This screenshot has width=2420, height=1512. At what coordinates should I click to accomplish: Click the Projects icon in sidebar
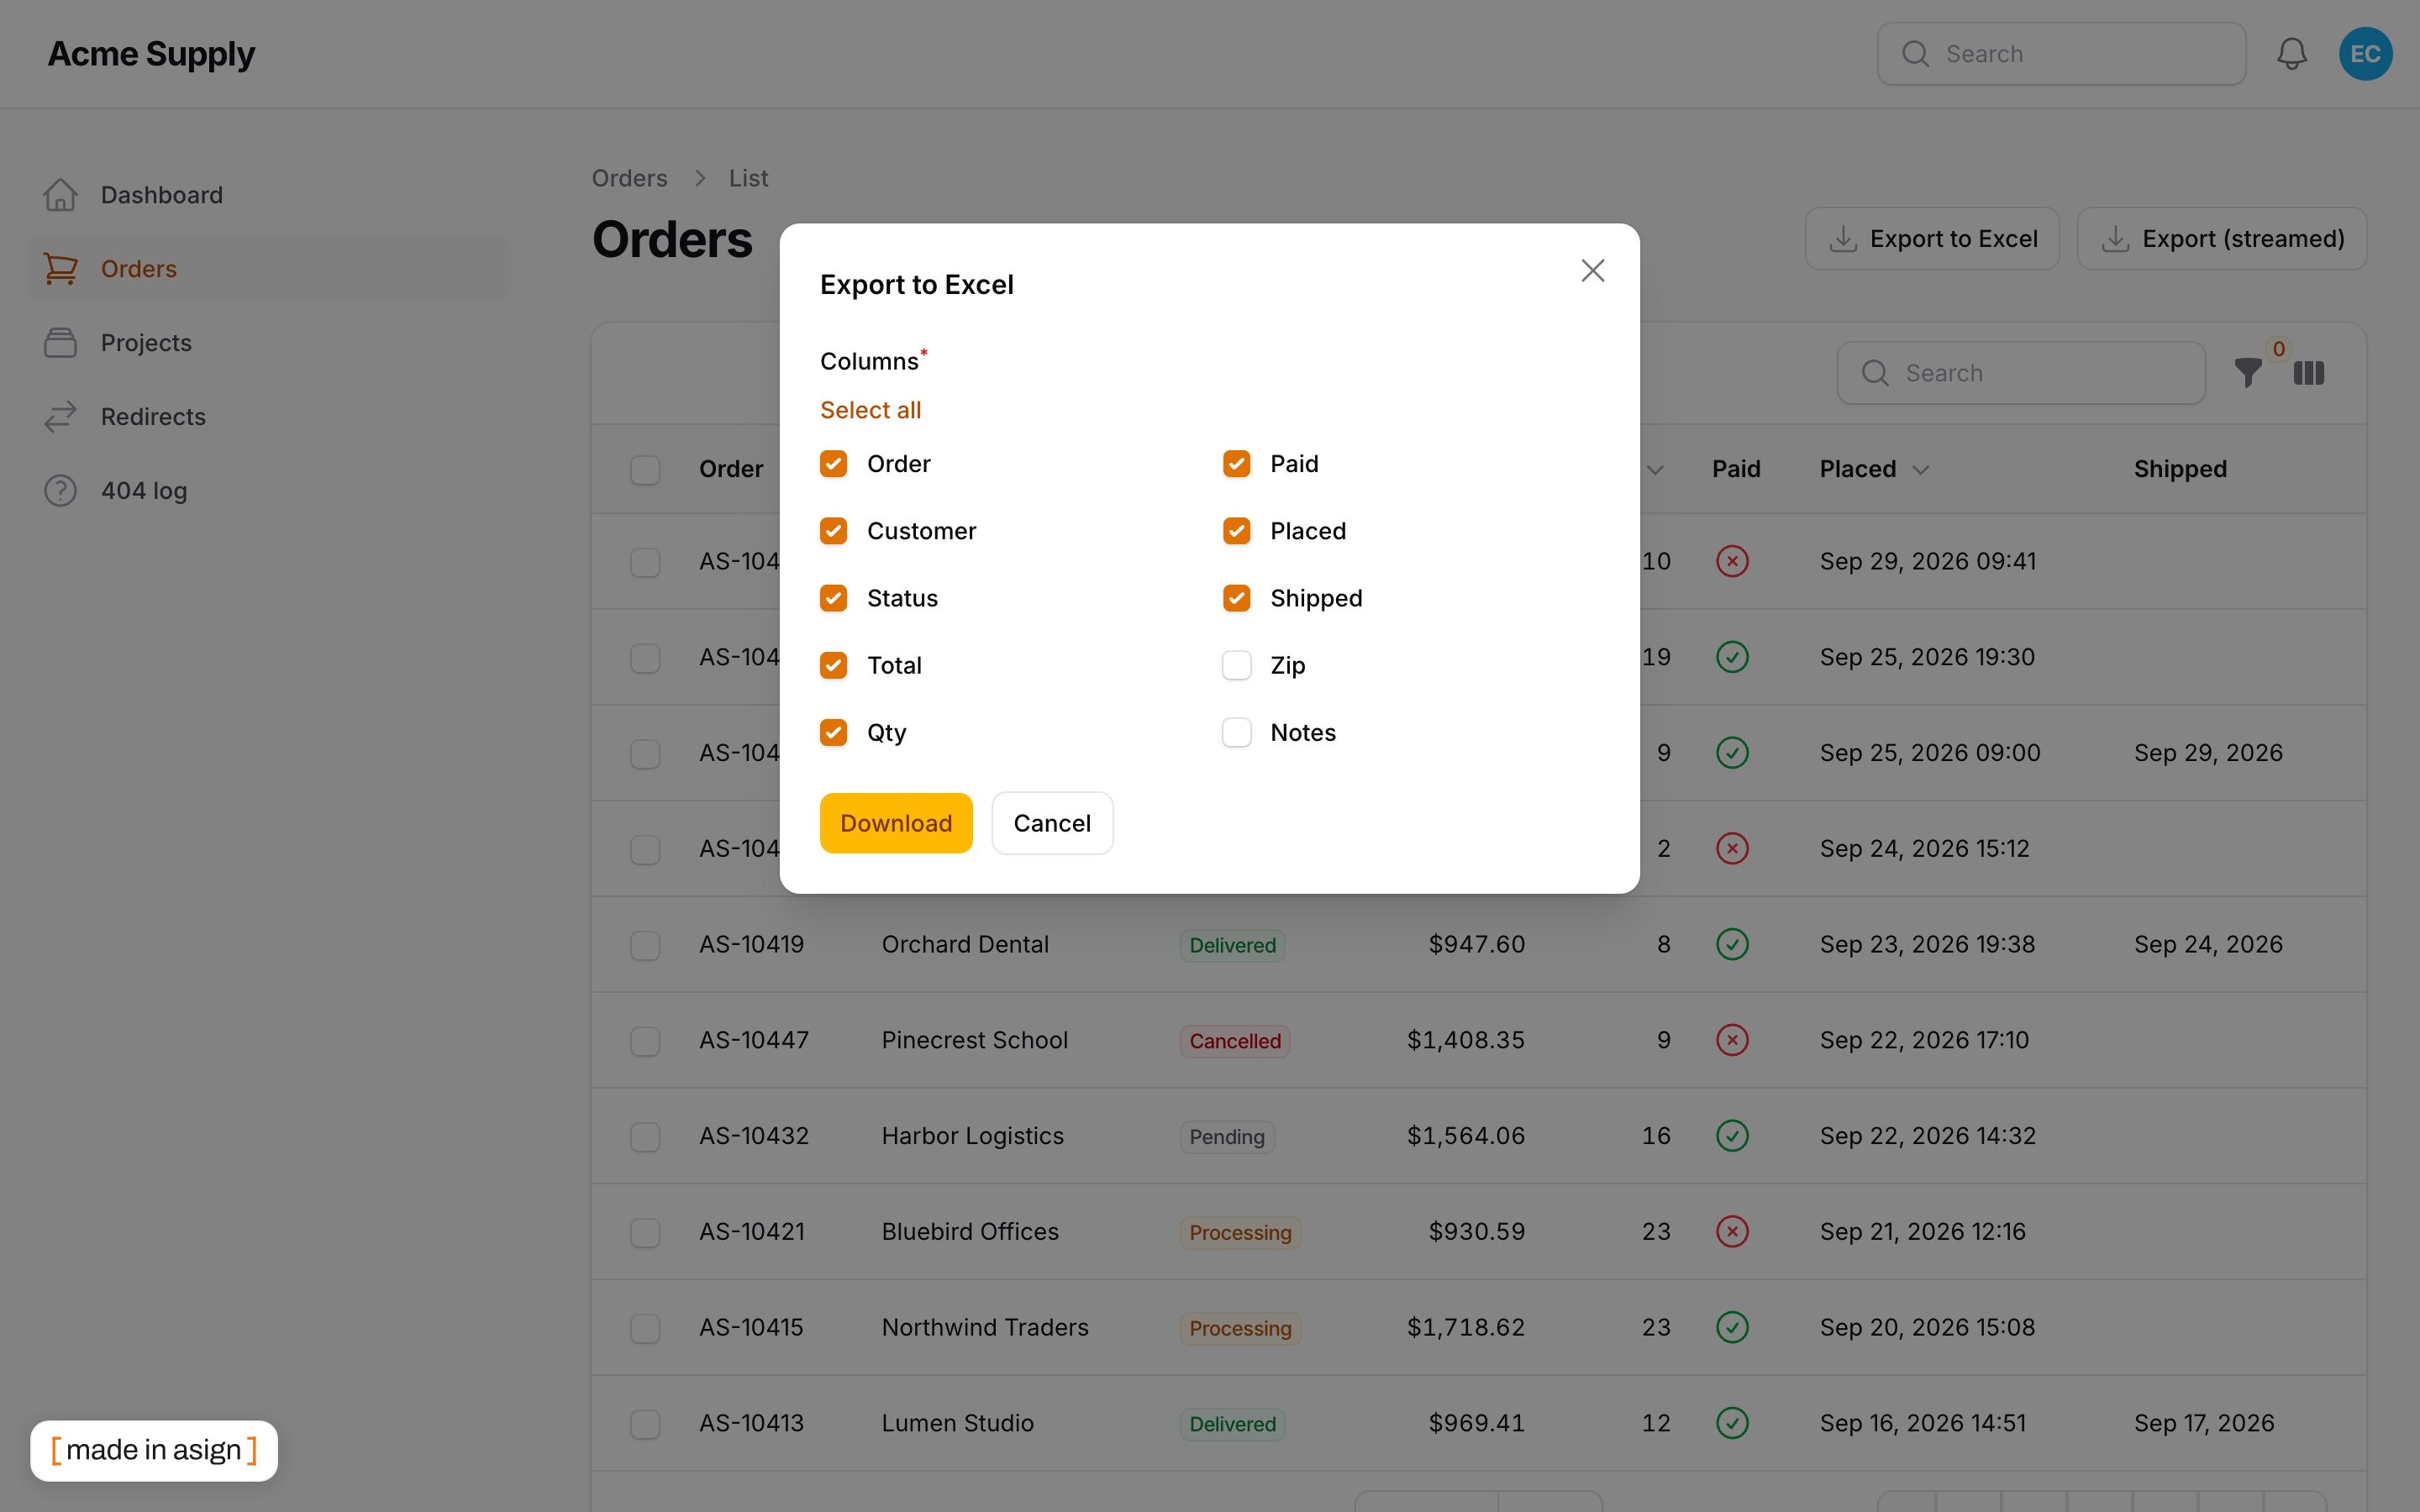[60, 343]
